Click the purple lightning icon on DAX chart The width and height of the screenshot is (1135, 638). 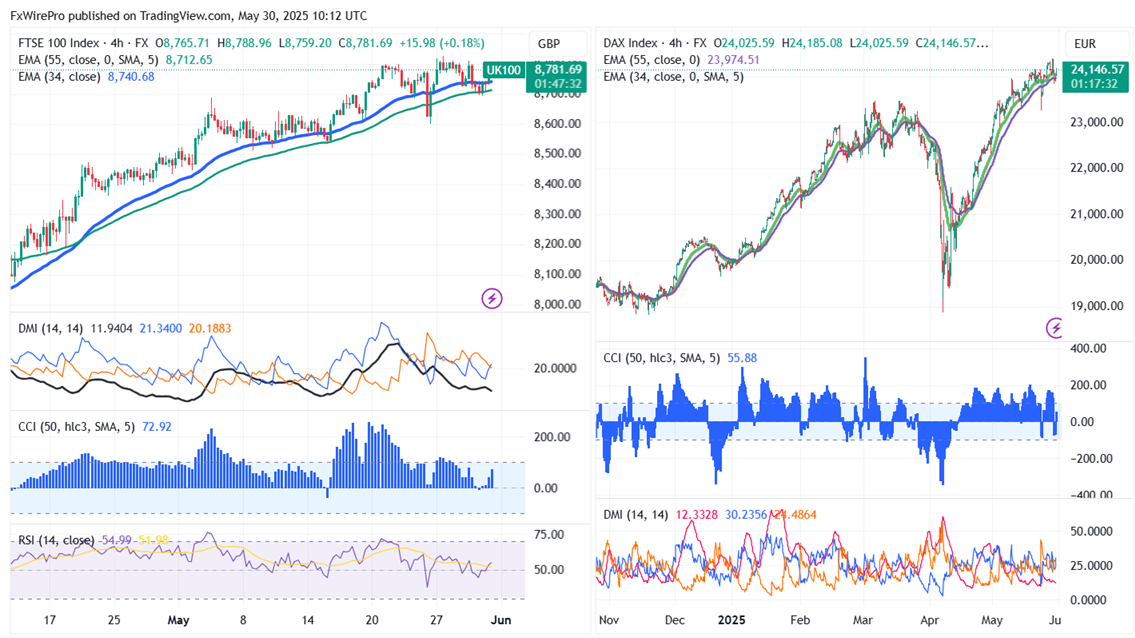(x=1055, y=327)
